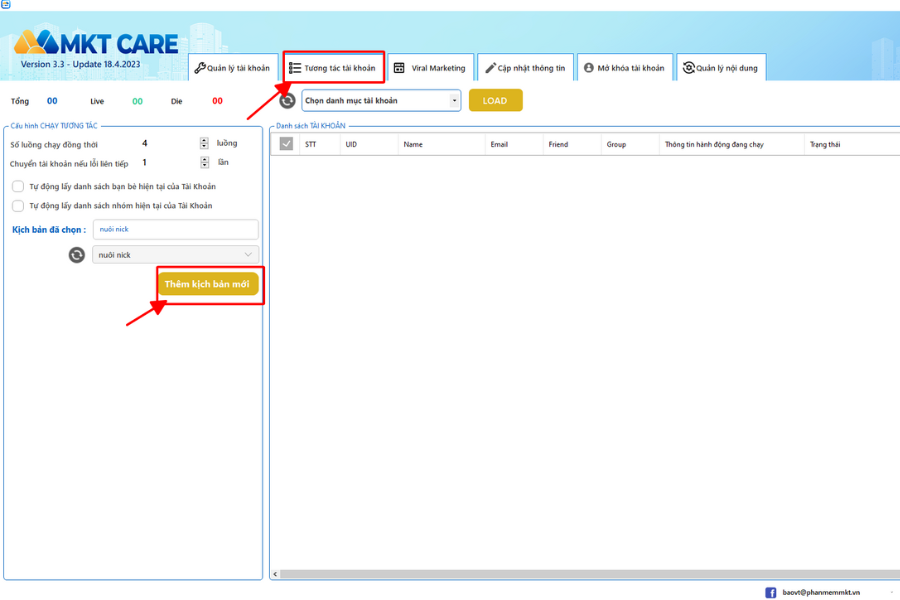Open the Quản lý tài khoản tab

click(231, 68)
